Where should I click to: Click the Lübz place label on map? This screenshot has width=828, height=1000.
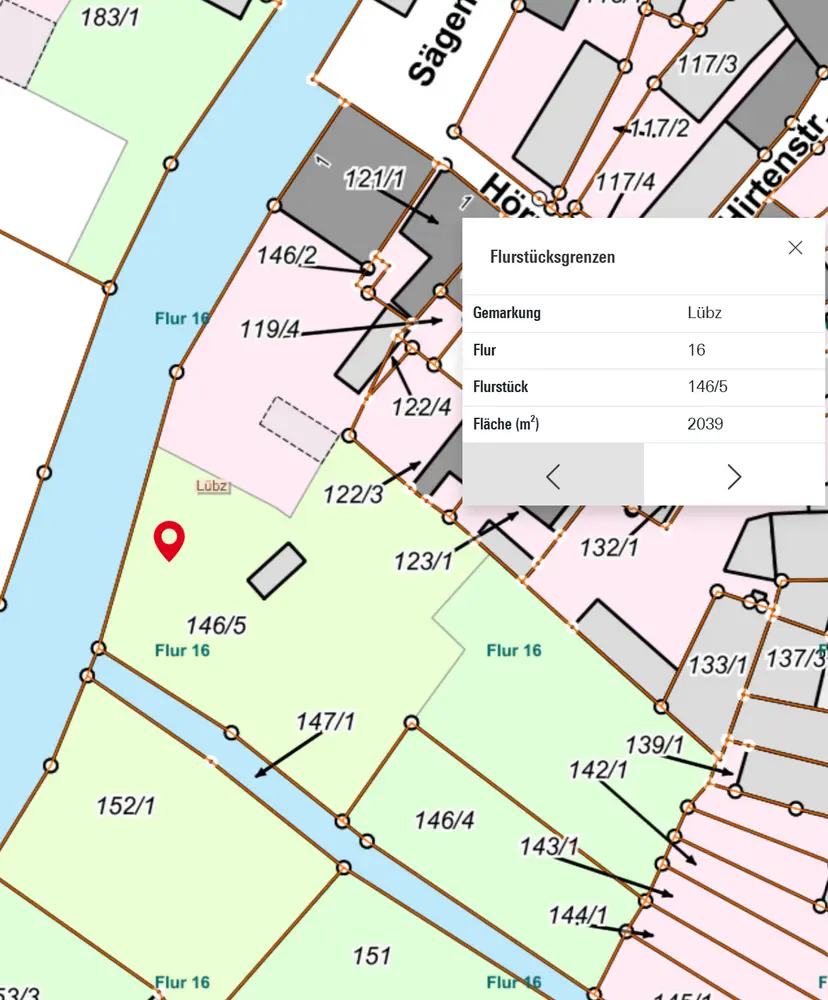click(213, 486)
